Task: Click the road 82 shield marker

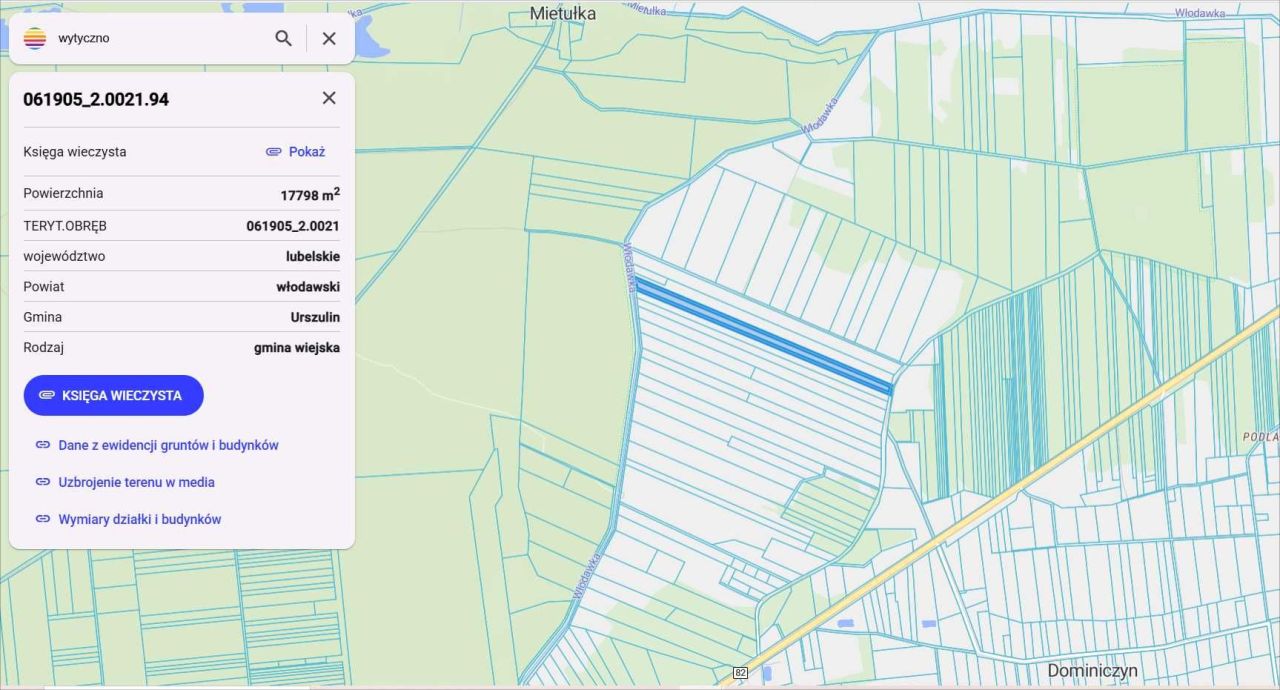Action: 740,672
